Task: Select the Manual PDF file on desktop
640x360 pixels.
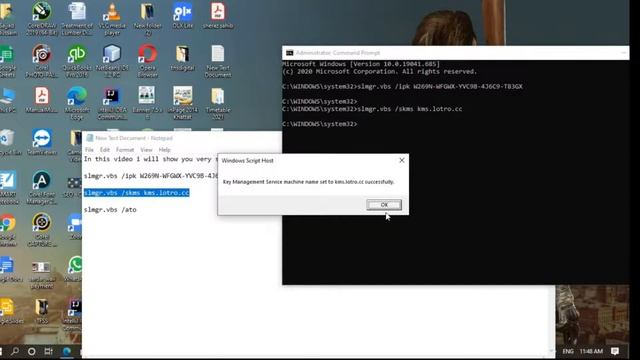Action: (42, 100)
